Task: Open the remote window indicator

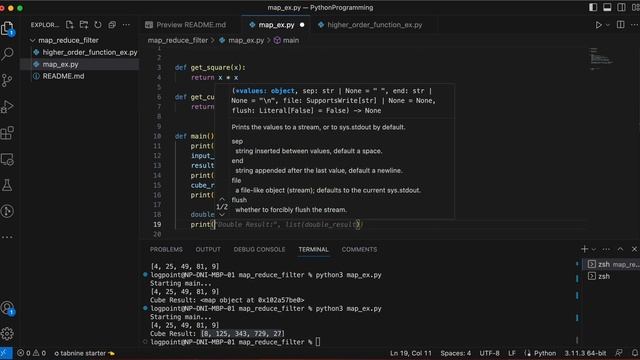Action: (x=6, y=353)
